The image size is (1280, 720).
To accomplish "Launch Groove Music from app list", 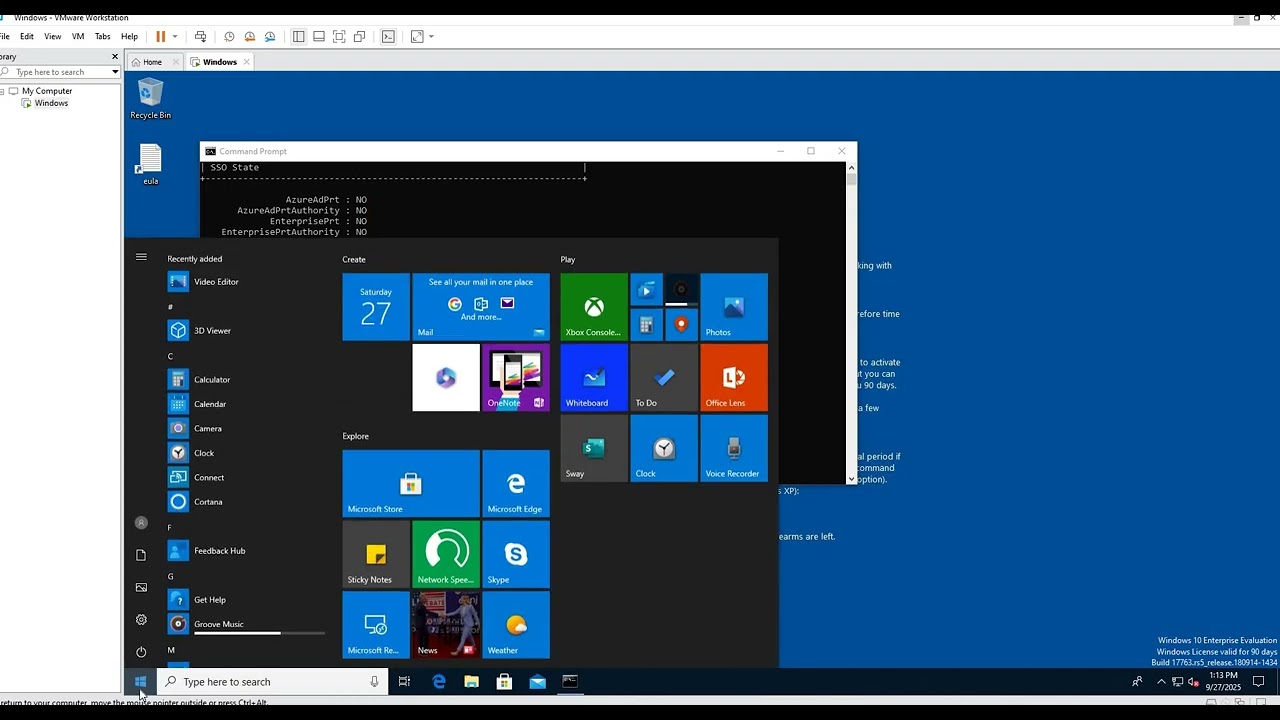I will (247, 624).
